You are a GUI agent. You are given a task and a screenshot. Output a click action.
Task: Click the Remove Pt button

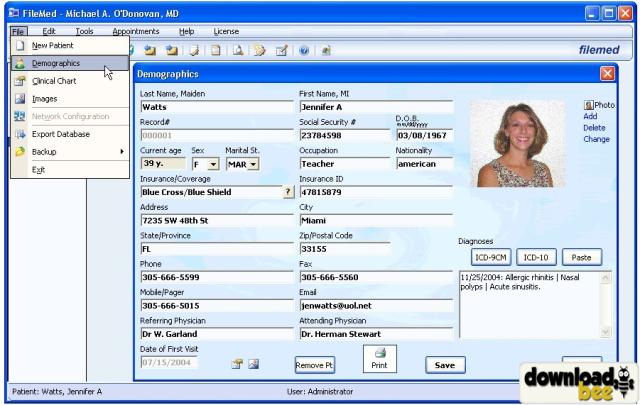pos(314,365)
